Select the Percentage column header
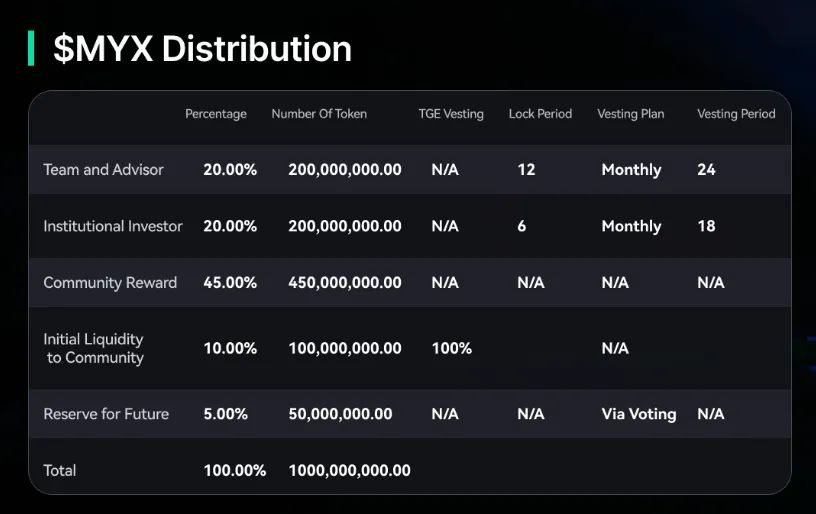This screenshot has height=514, width=816. click(215, 114)
